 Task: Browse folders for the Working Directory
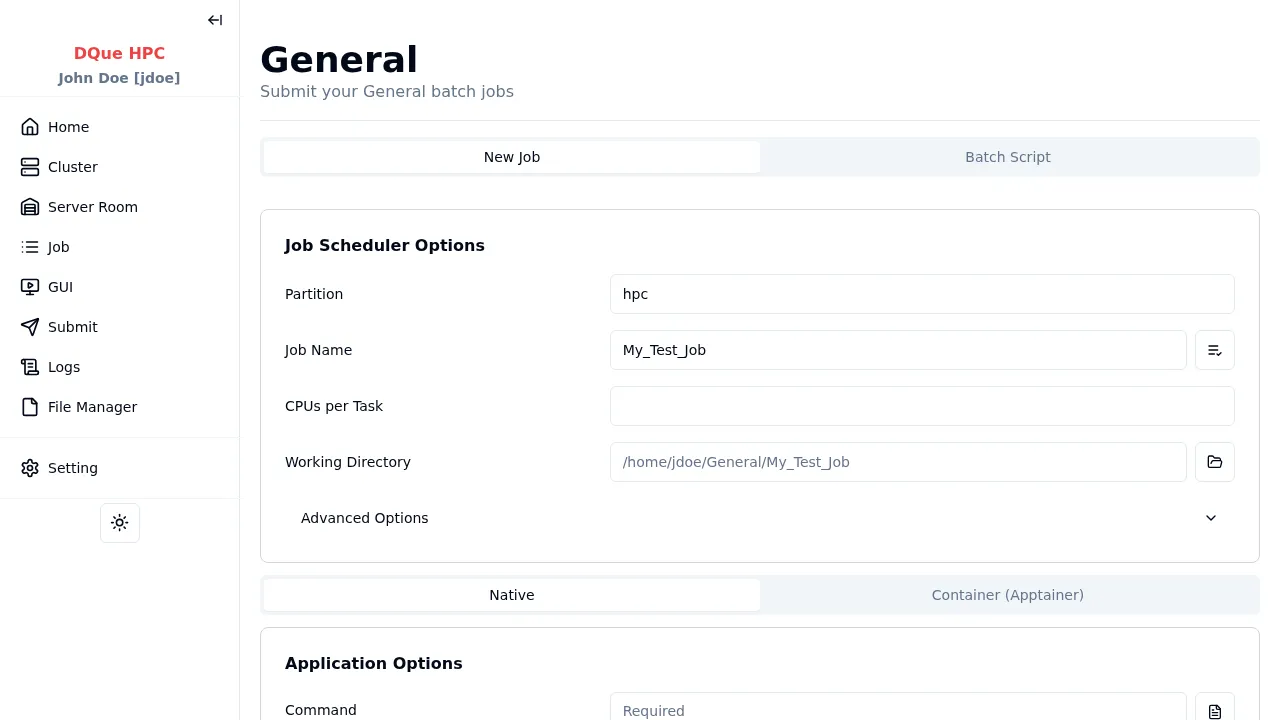[x=1214, y=462]
